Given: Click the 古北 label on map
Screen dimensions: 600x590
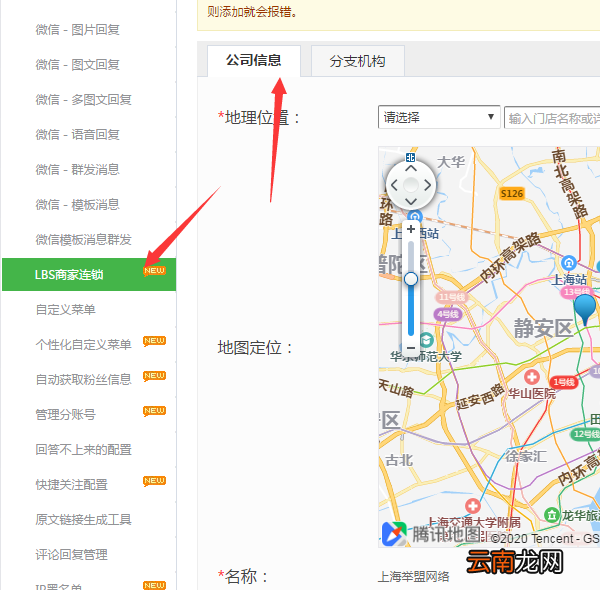Looking at the screenshot, I should pyautogui.click(x=399, y=460).
